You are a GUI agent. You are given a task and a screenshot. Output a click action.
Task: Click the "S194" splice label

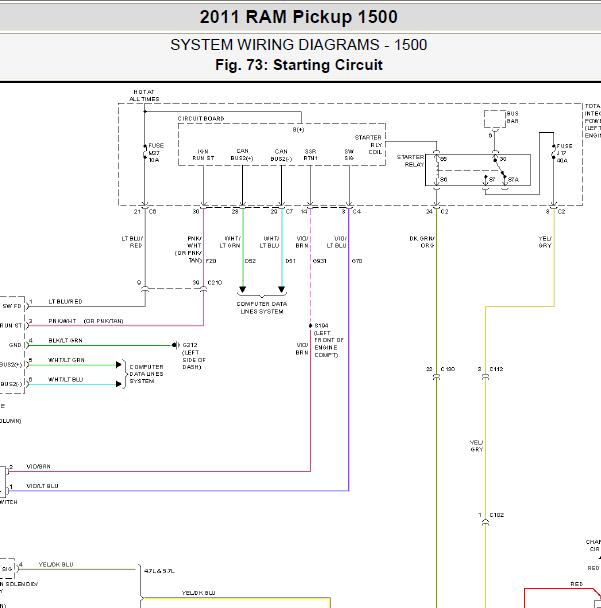pyautogui.click(x=321, y=325)
